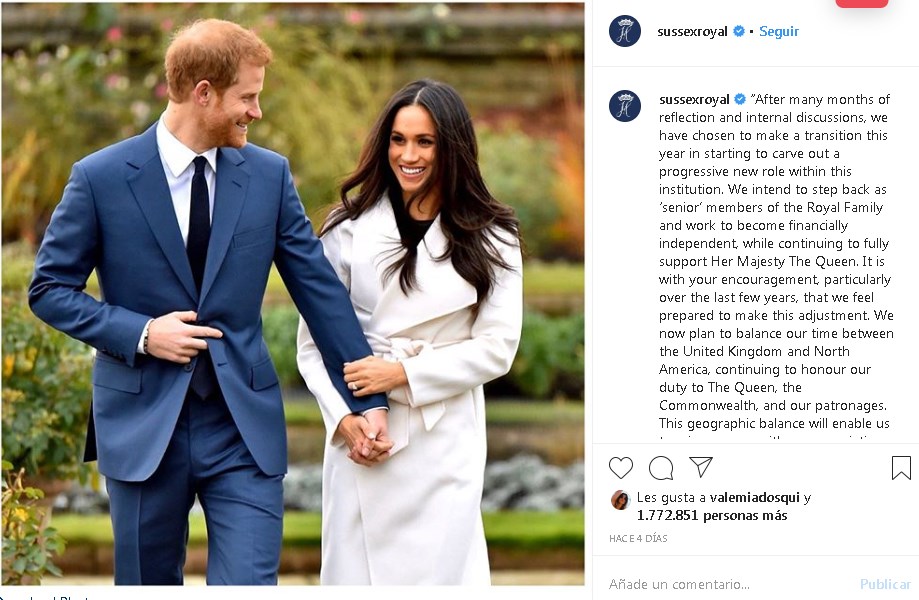Screen dimensions: 919x600
Task: Click the couple photo in the post
Action: [293, 294]
